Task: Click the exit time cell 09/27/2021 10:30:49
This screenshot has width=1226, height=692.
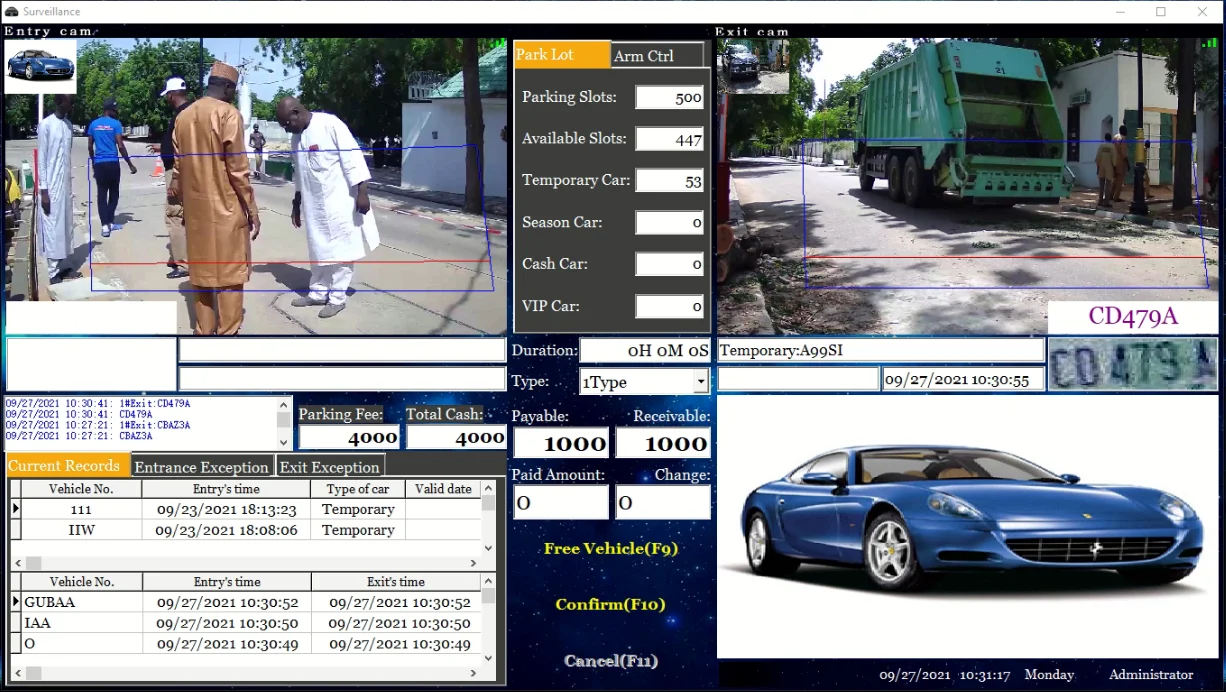Action: 396,644
